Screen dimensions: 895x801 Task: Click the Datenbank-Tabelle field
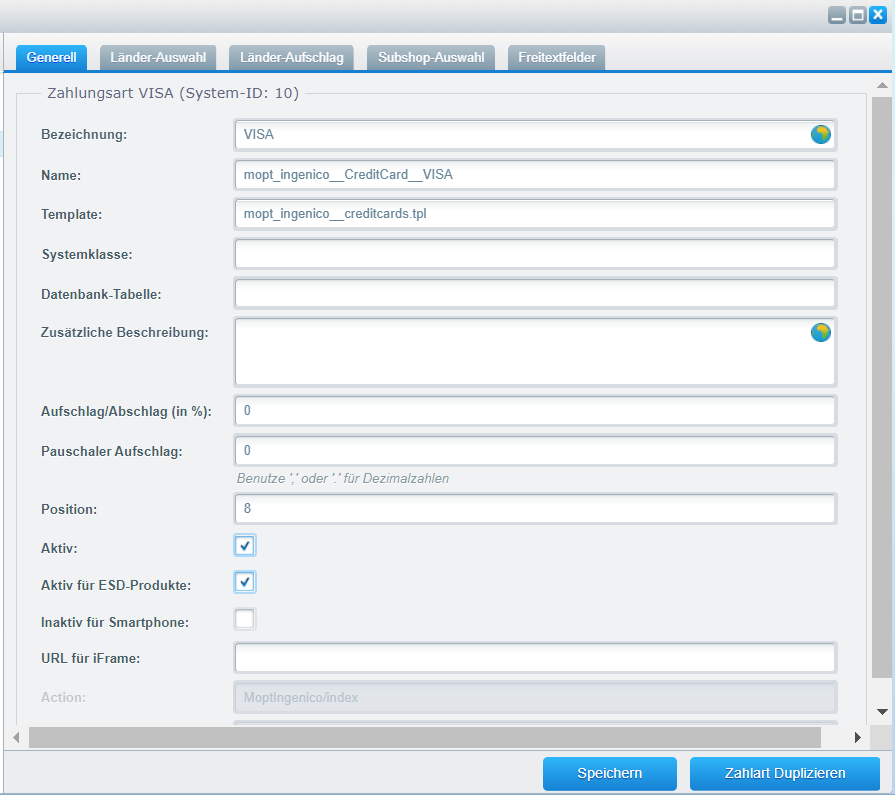tap(535, 293)
